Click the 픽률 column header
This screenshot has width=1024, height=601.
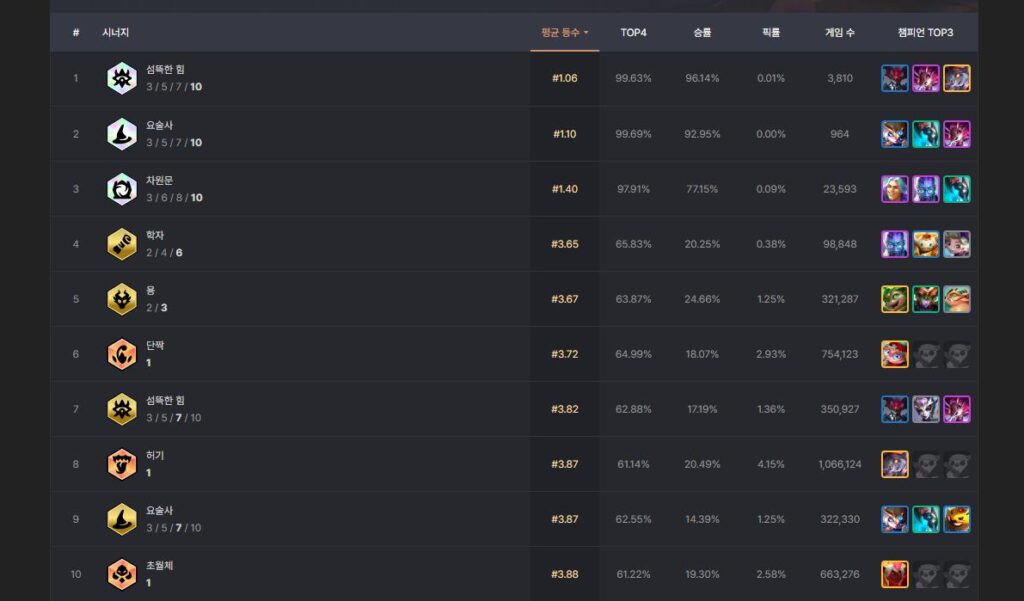tap(771, 33)
